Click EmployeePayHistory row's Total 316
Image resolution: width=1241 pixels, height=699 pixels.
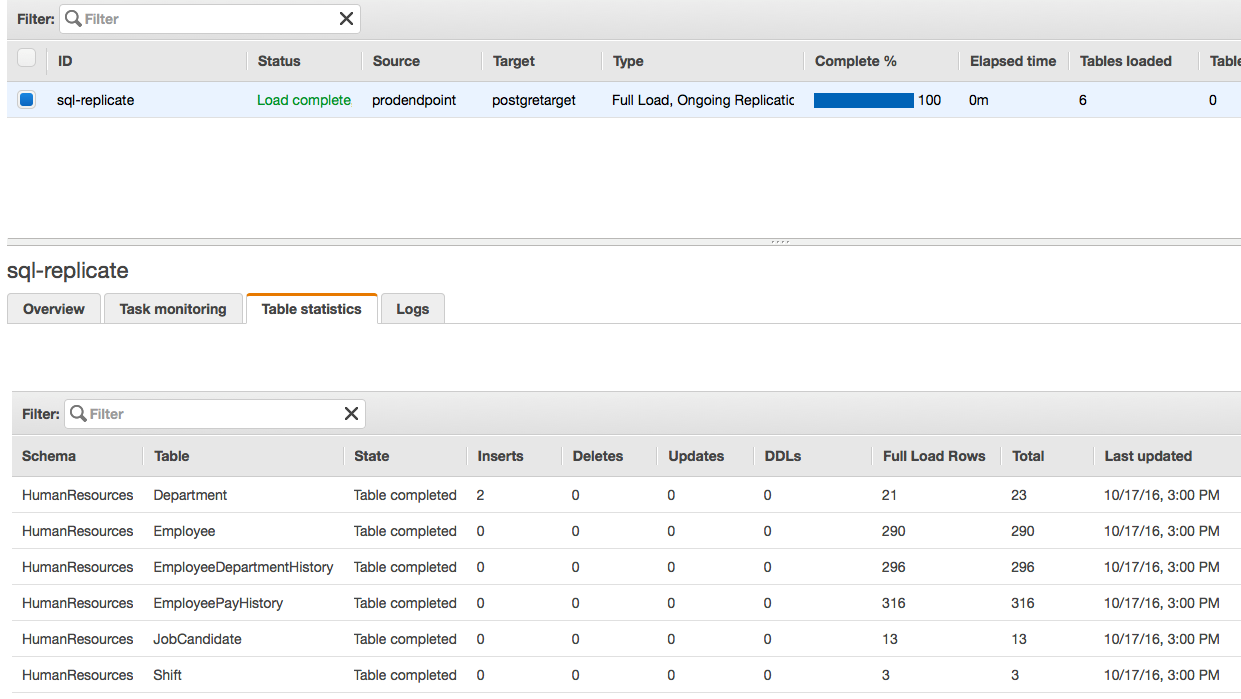1023,603
